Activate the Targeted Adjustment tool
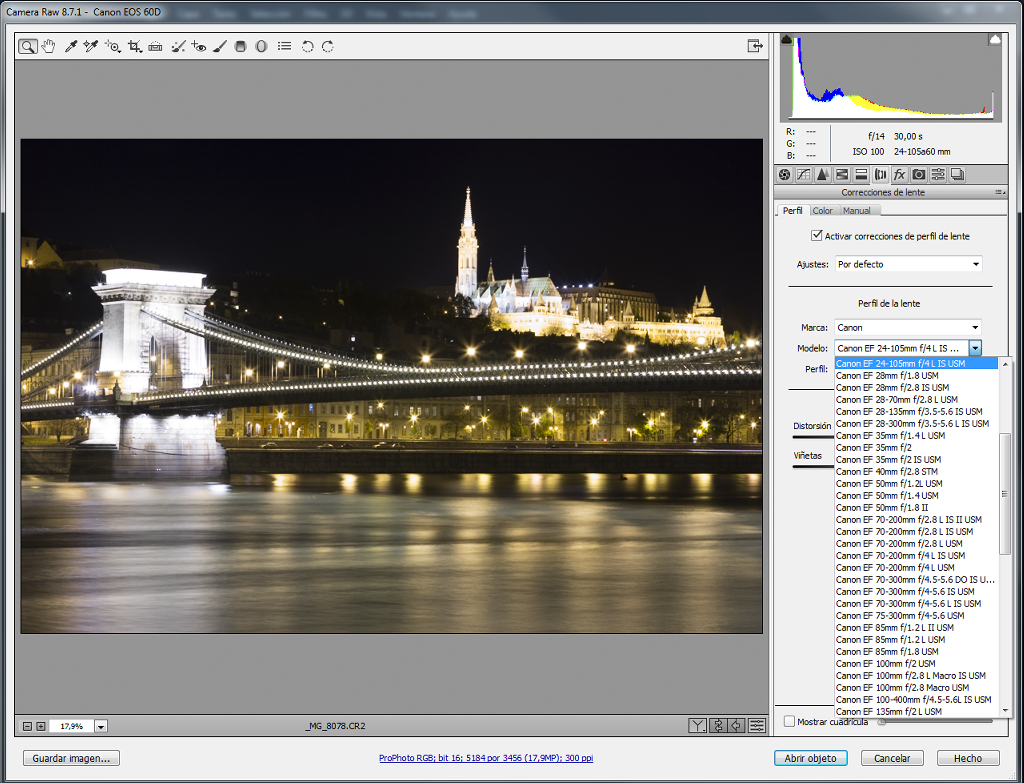Screen dimensions: 1024x783 pos(113,46)
